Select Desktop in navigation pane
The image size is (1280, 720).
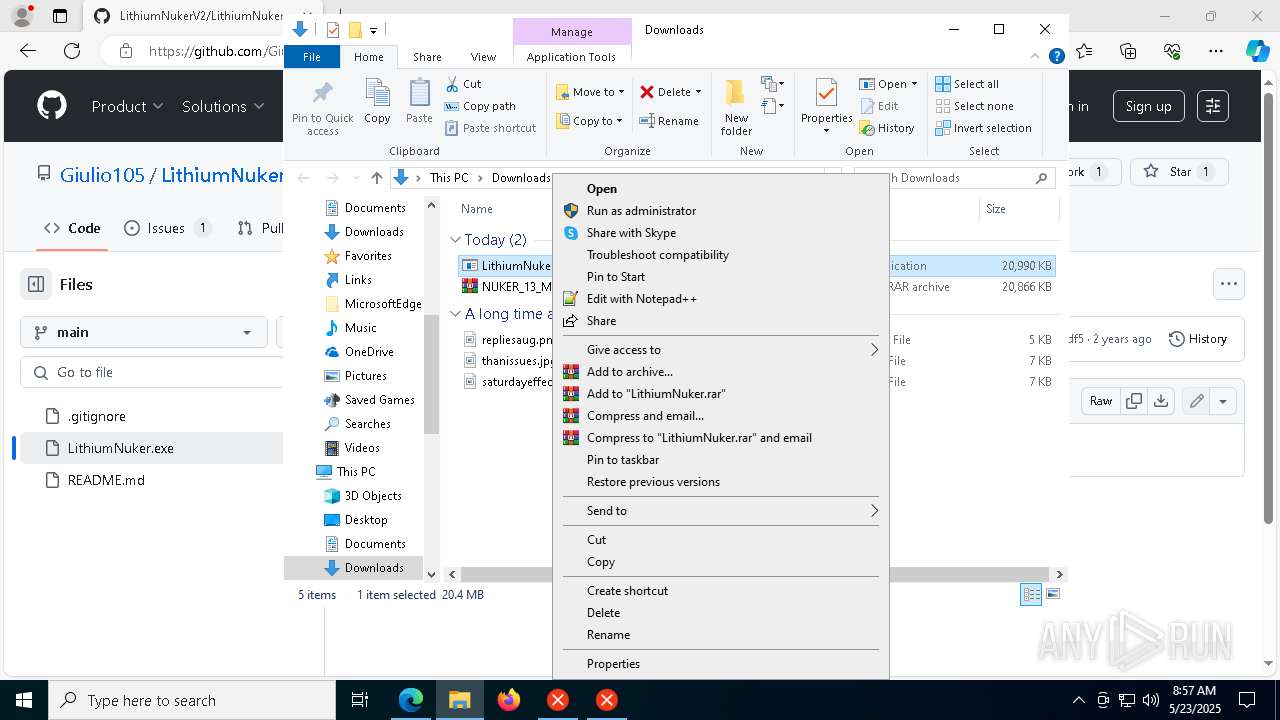click(366, 520)
